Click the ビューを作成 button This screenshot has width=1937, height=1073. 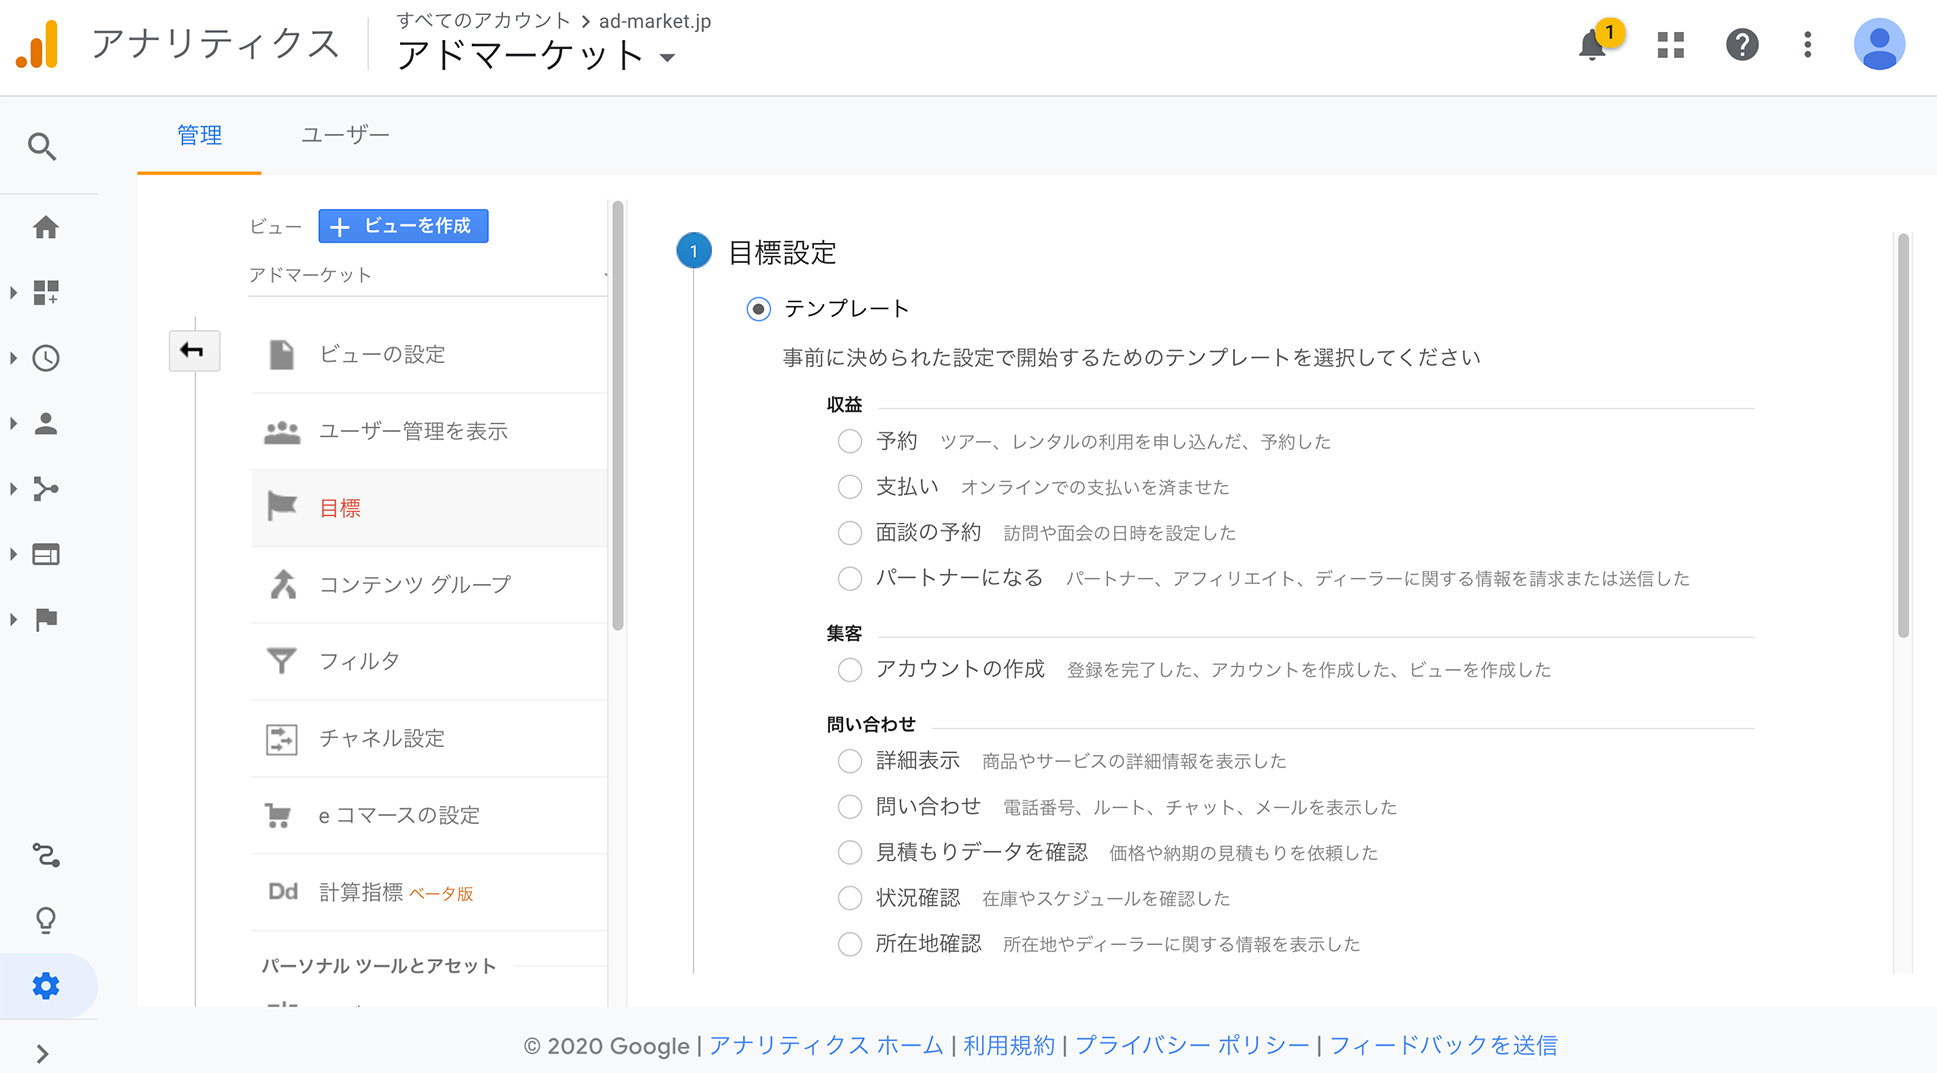[403, 226]
